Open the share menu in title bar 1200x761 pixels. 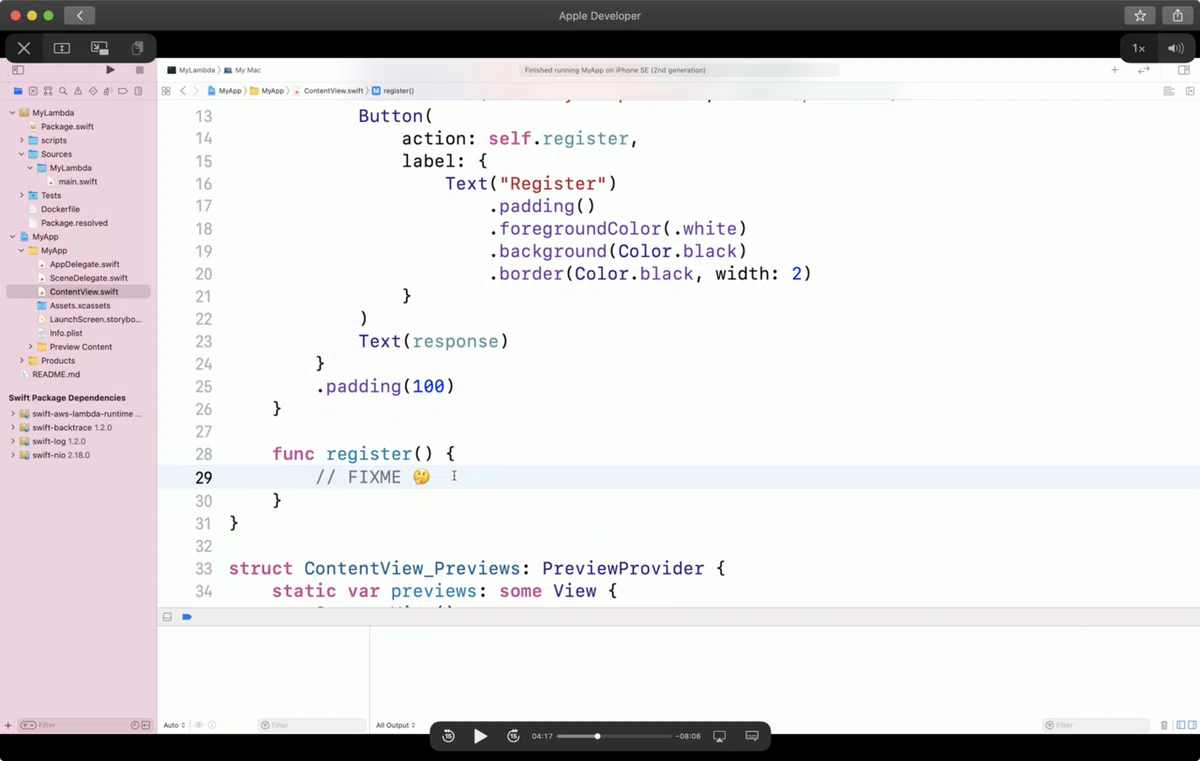click(1178, 16)
